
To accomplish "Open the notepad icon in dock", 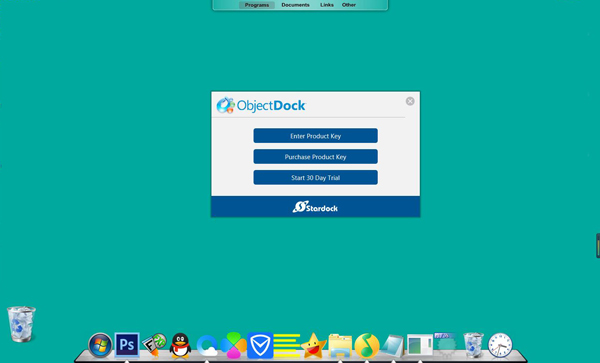I will point(393,346).
